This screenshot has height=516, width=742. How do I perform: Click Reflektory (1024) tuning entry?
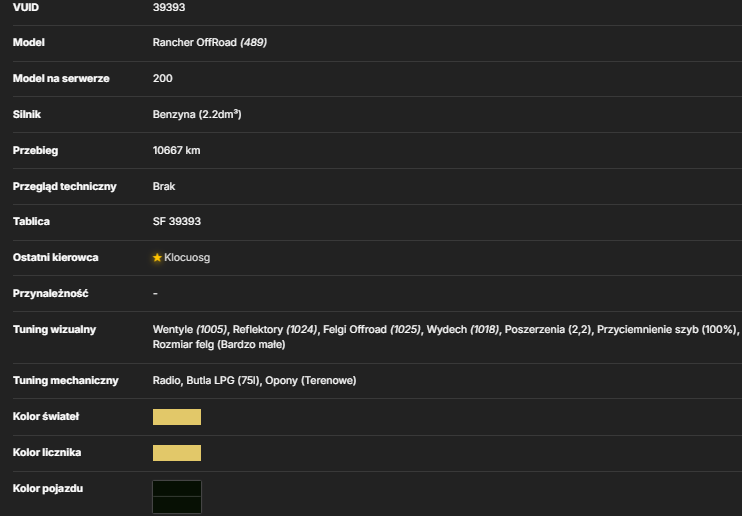tap(274, 329)
